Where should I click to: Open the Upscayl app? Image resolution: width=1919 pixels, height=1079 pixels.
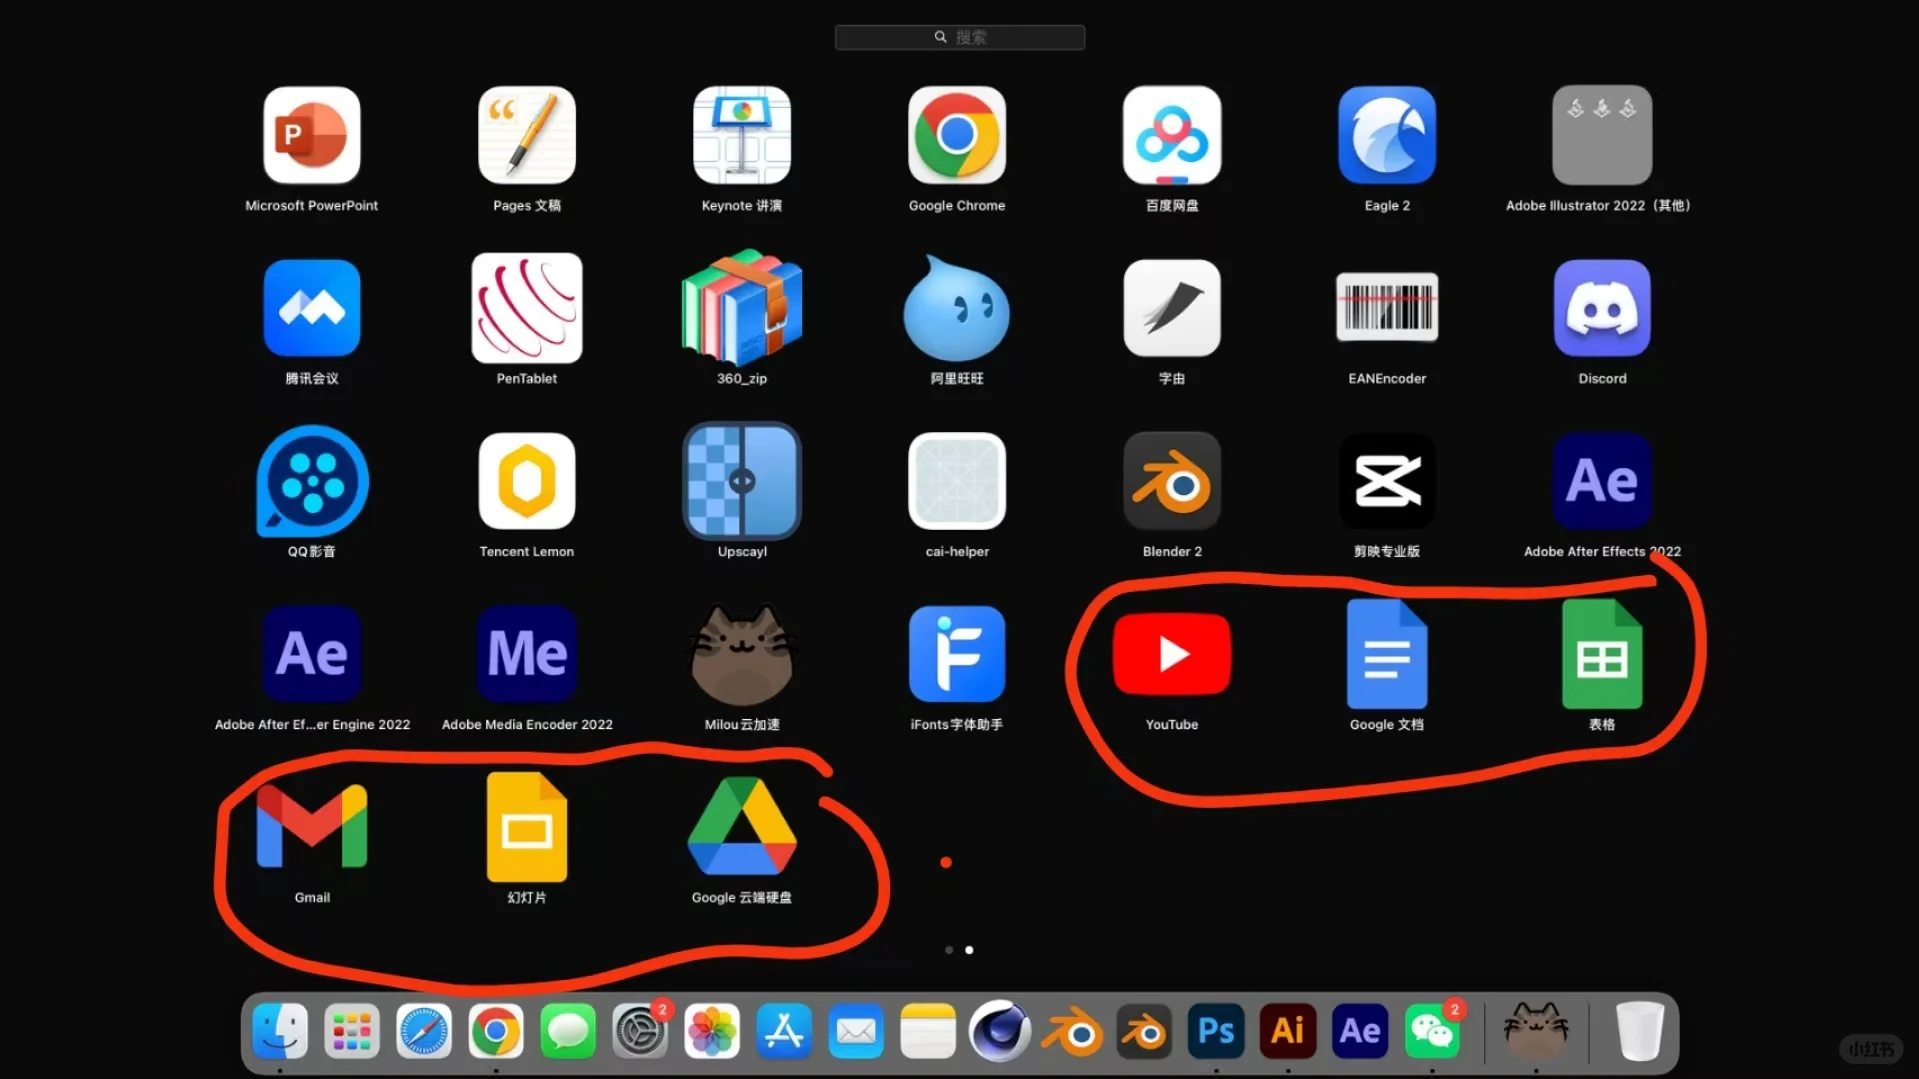[742, 482]
